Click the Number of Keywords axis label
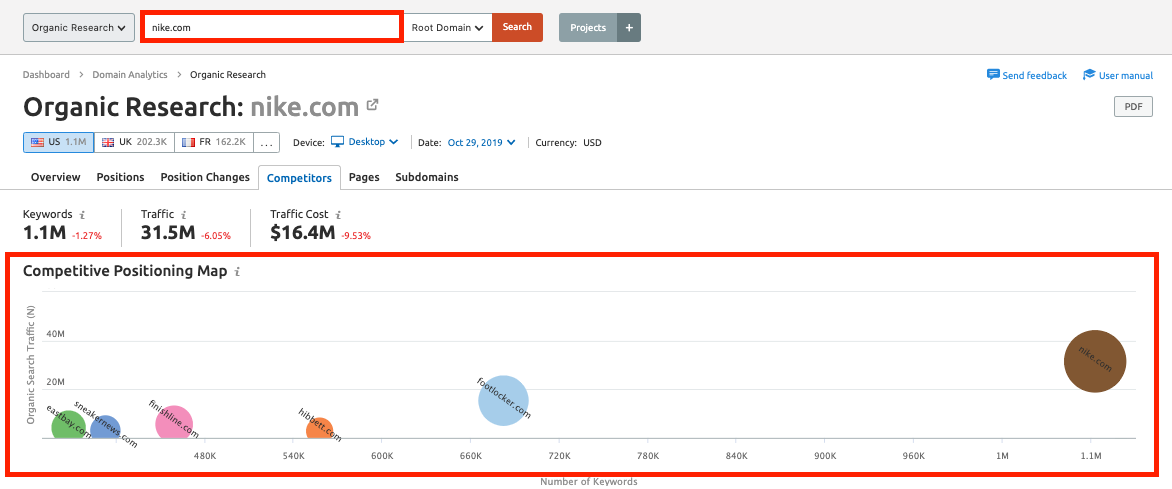Screen dimensions: 1172x489 [589, 482]
